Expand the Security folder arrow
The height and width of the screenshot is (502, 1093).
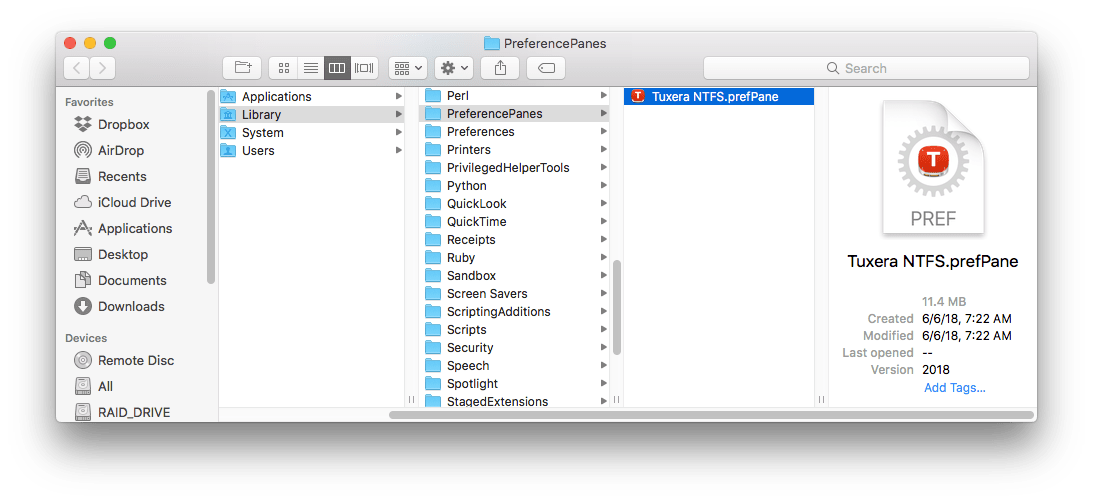coord(604,348)
